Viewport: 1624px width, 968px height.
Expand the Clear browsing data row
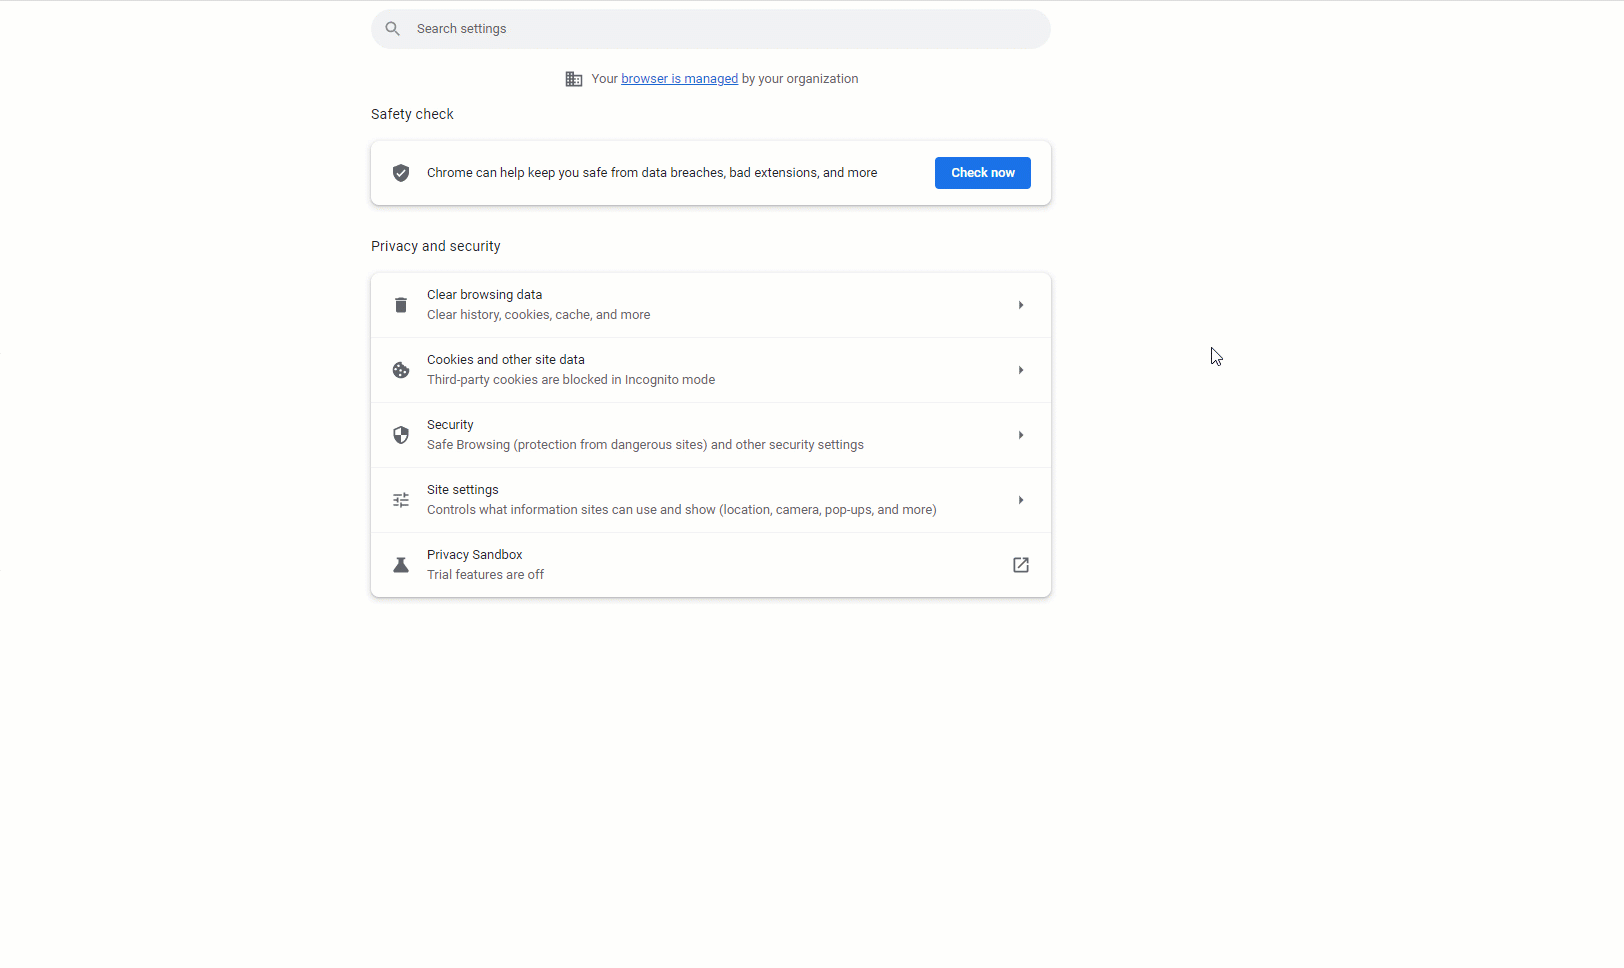[x=1020, y=304]
